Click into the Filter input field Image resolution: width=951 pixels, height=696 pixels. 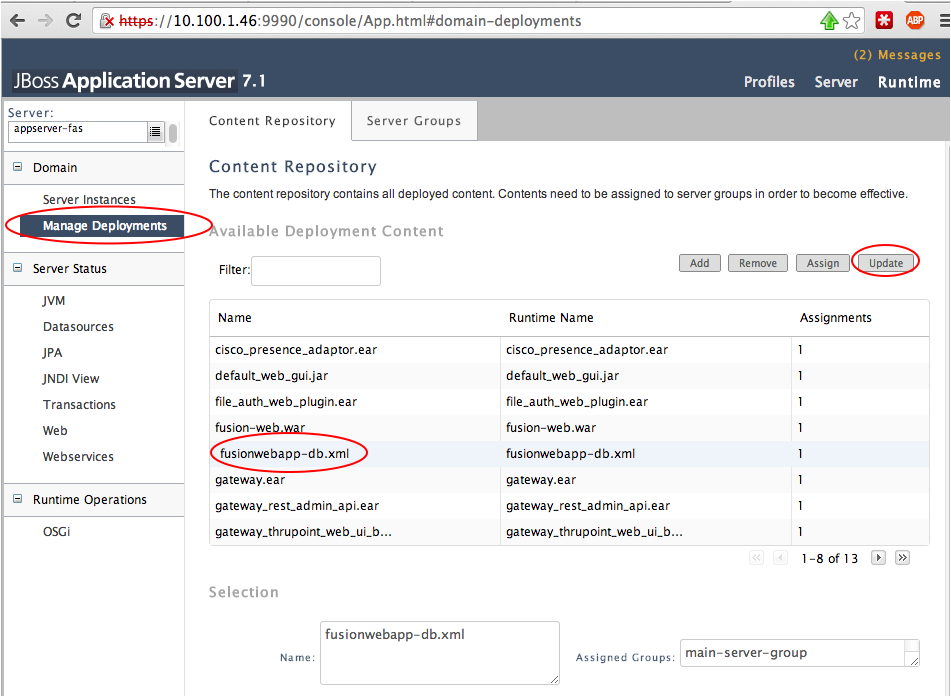(x=316, y=270)
